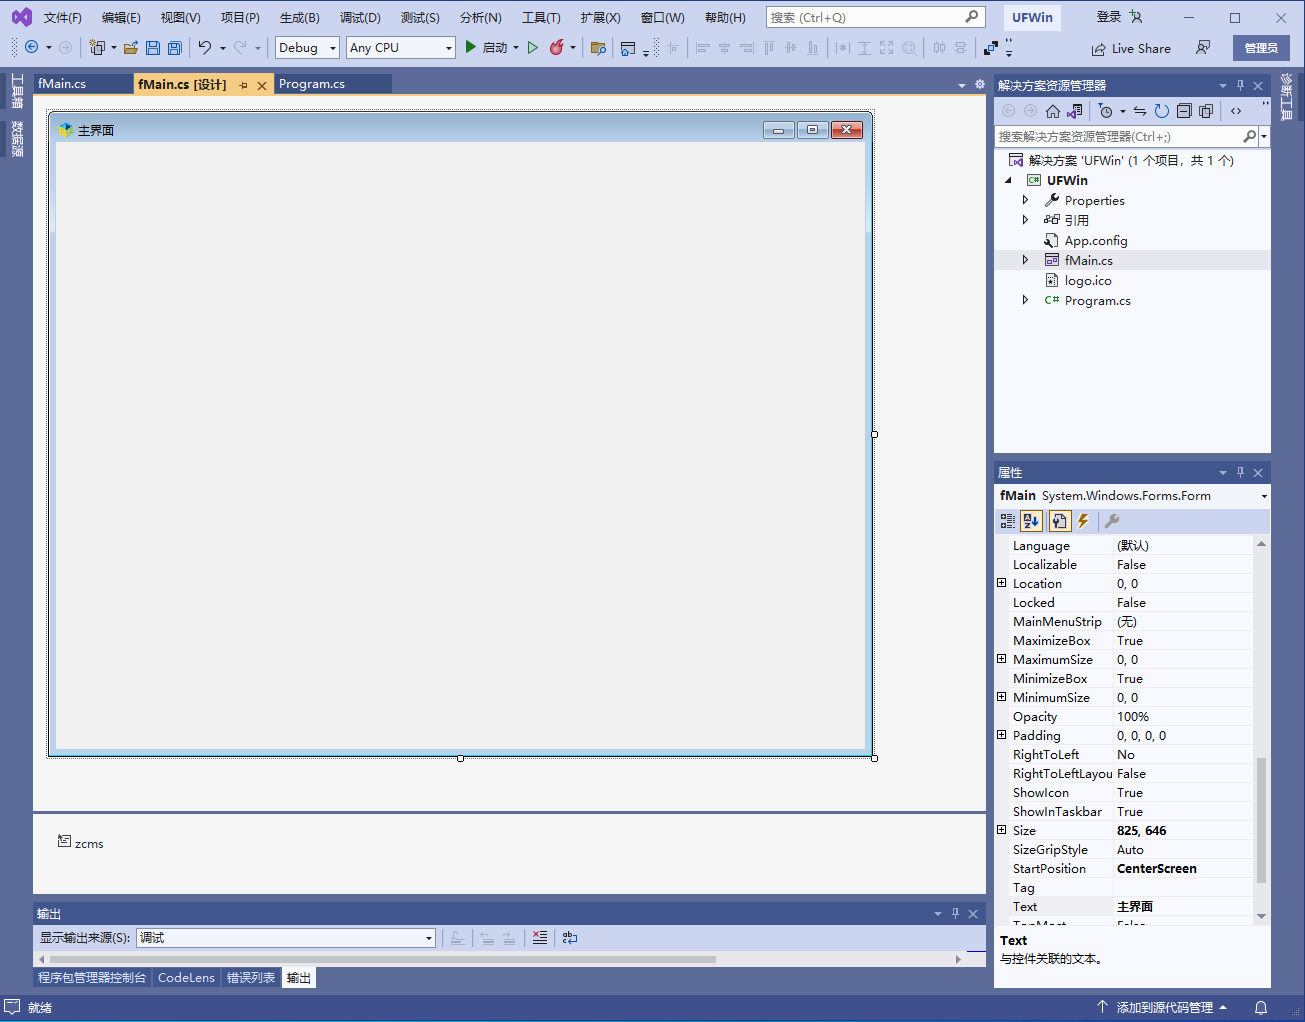
Task: Switch Properties to Categorized view
Action: pyautogui.click(x=1008, y=521)
